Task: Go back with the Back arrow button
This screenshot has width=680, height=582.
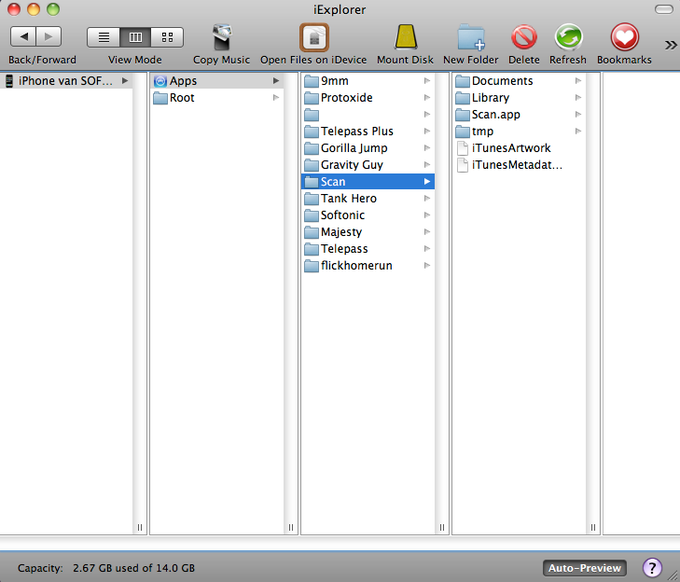Action: 23,37
